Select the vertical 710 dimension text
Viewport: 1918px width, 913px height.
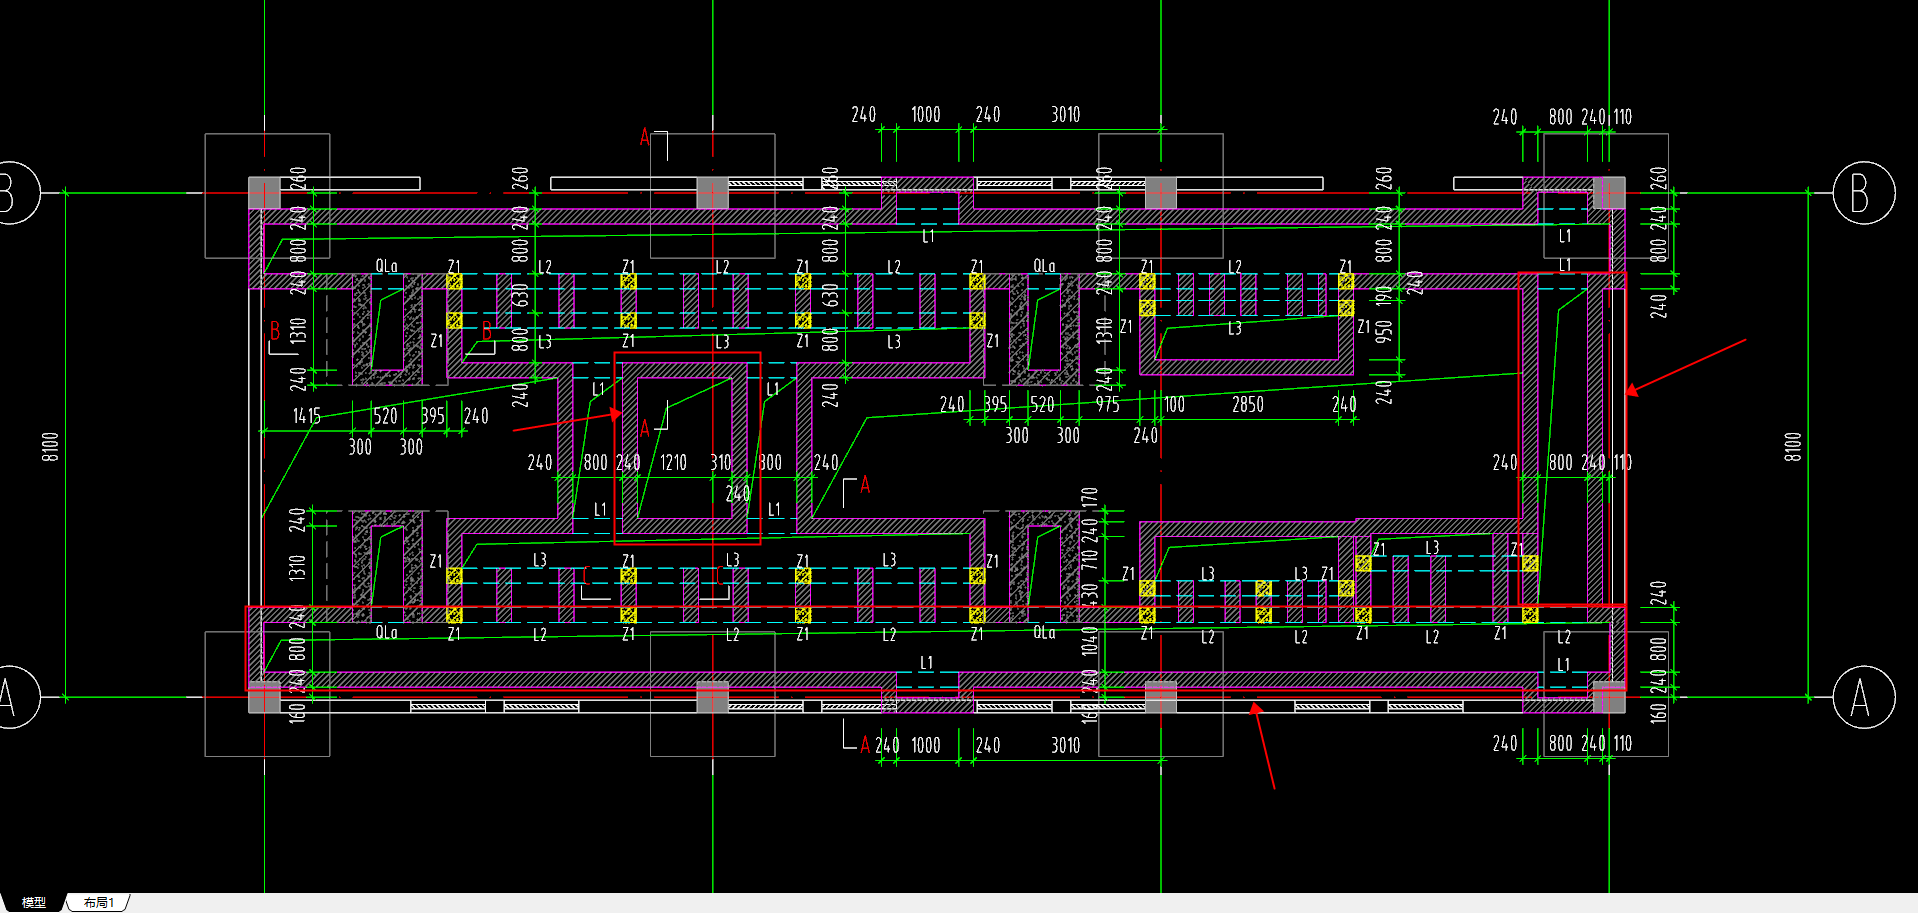coord(1089,559)
